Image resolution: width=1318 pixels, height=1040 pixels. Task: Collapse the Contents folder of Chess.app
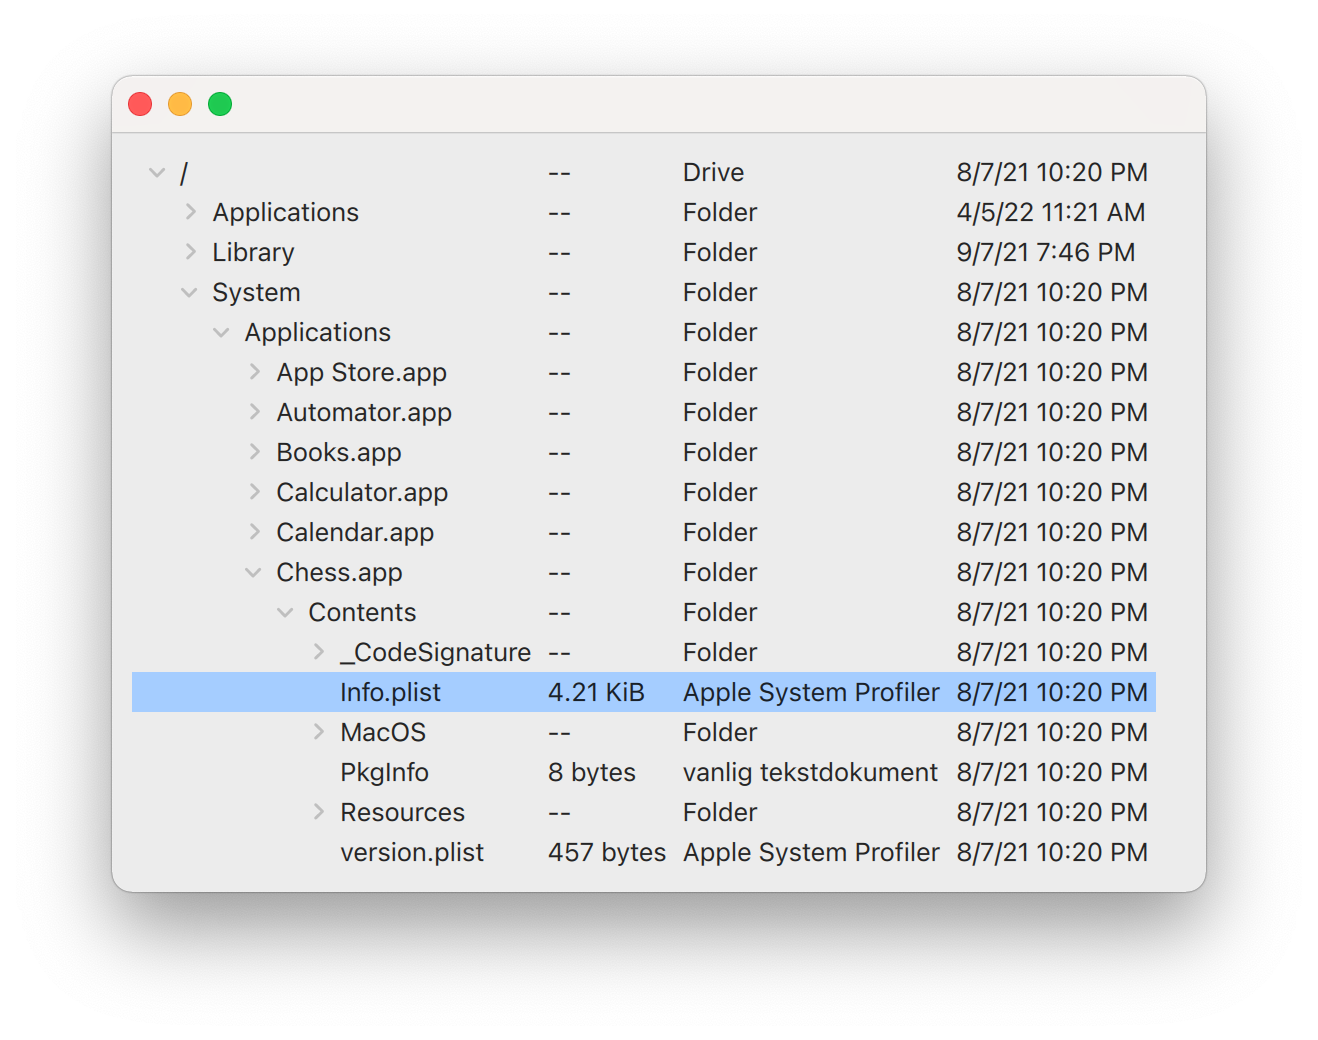pyautogui.click(x=286, y=612)
